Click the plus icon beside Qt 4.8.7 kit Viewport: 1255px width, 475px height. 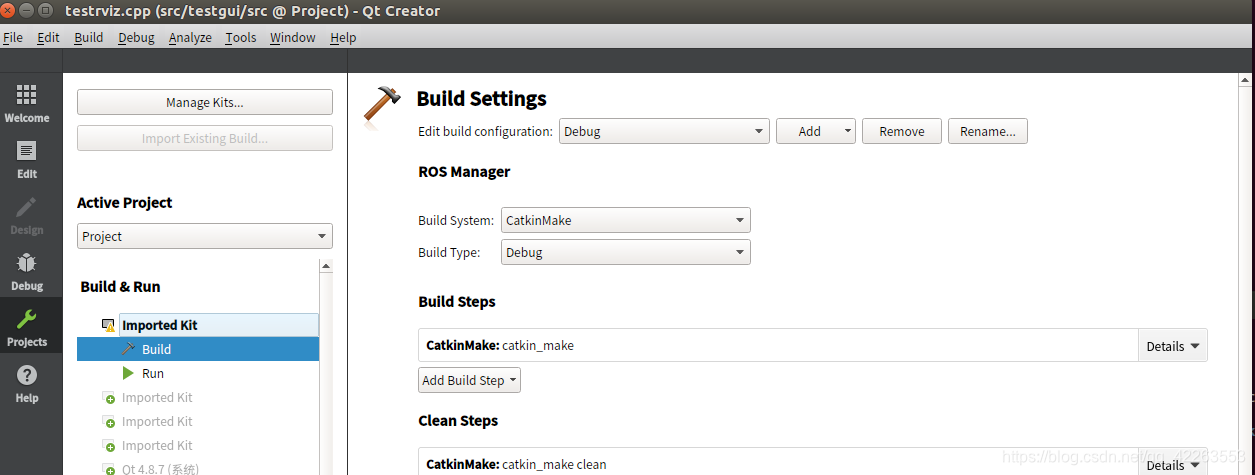pyautogui.click(x=110, y=470)
